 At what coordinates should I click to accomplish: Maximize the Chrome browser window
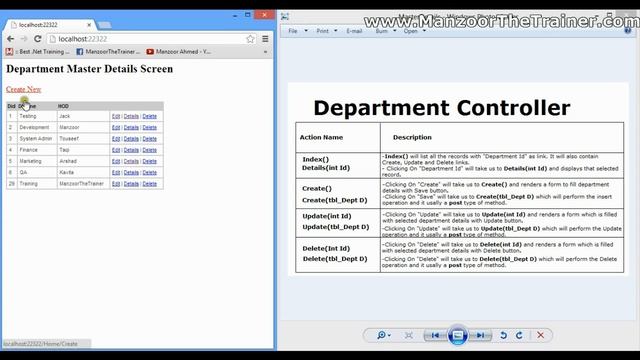point(247,15)
